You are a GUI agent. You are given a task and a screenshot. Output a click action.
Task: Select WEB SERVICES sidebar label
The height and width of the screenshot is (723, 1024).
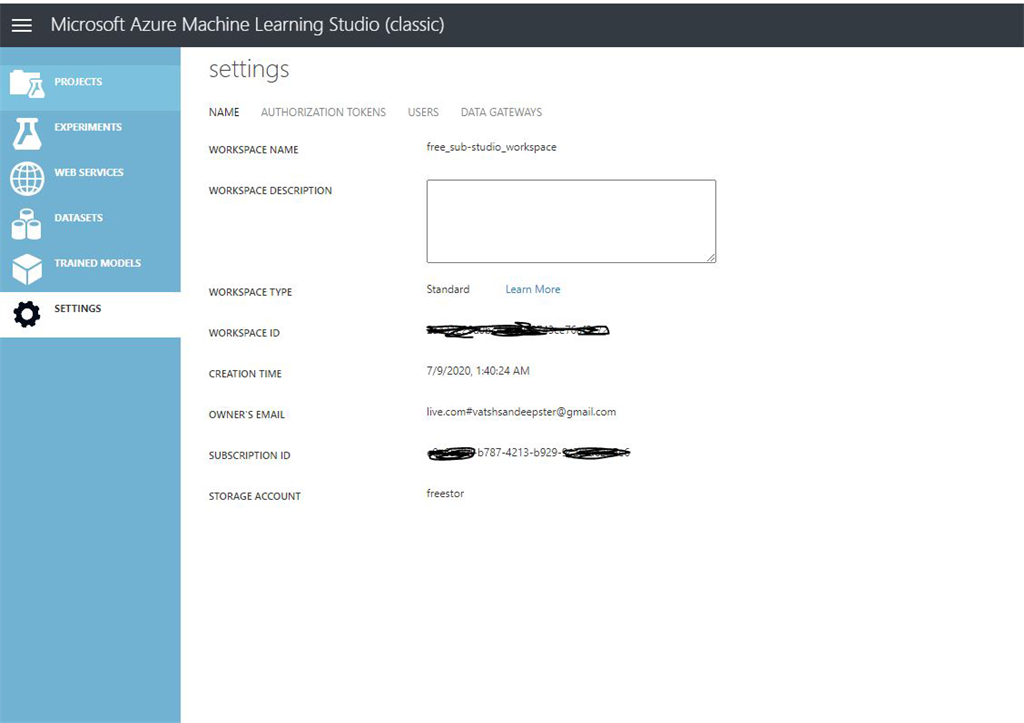[x=89, y=172]
